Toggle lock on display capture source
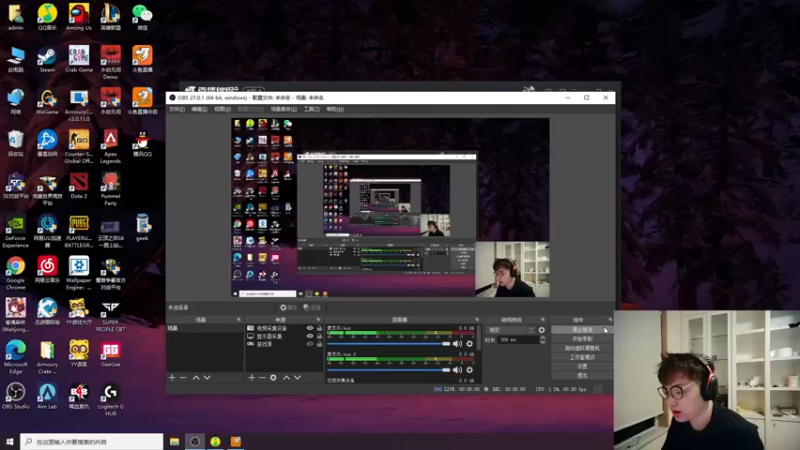This screenshot has width=800, height=450. click(319, 336)
